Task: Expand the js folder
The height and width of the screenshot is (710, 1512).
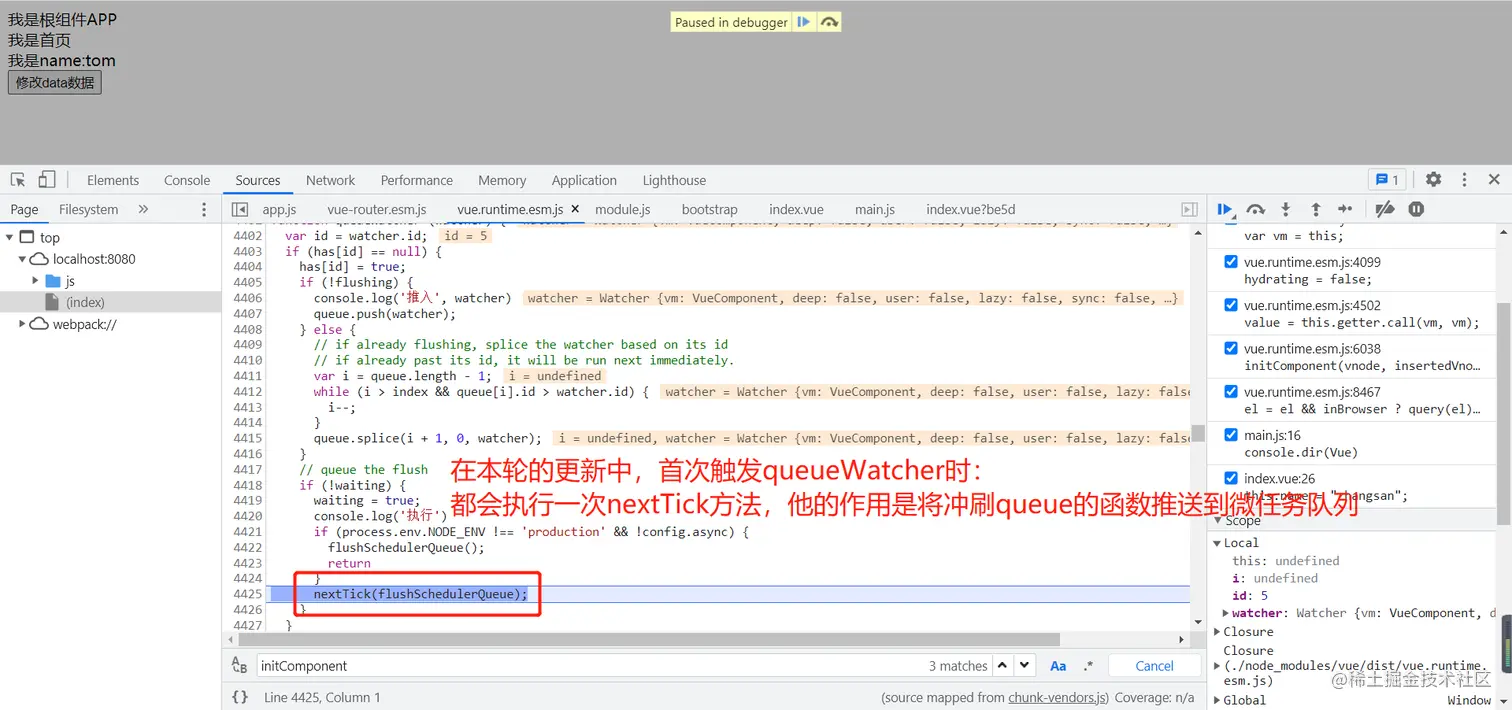Action: click(x=36, y=281)
